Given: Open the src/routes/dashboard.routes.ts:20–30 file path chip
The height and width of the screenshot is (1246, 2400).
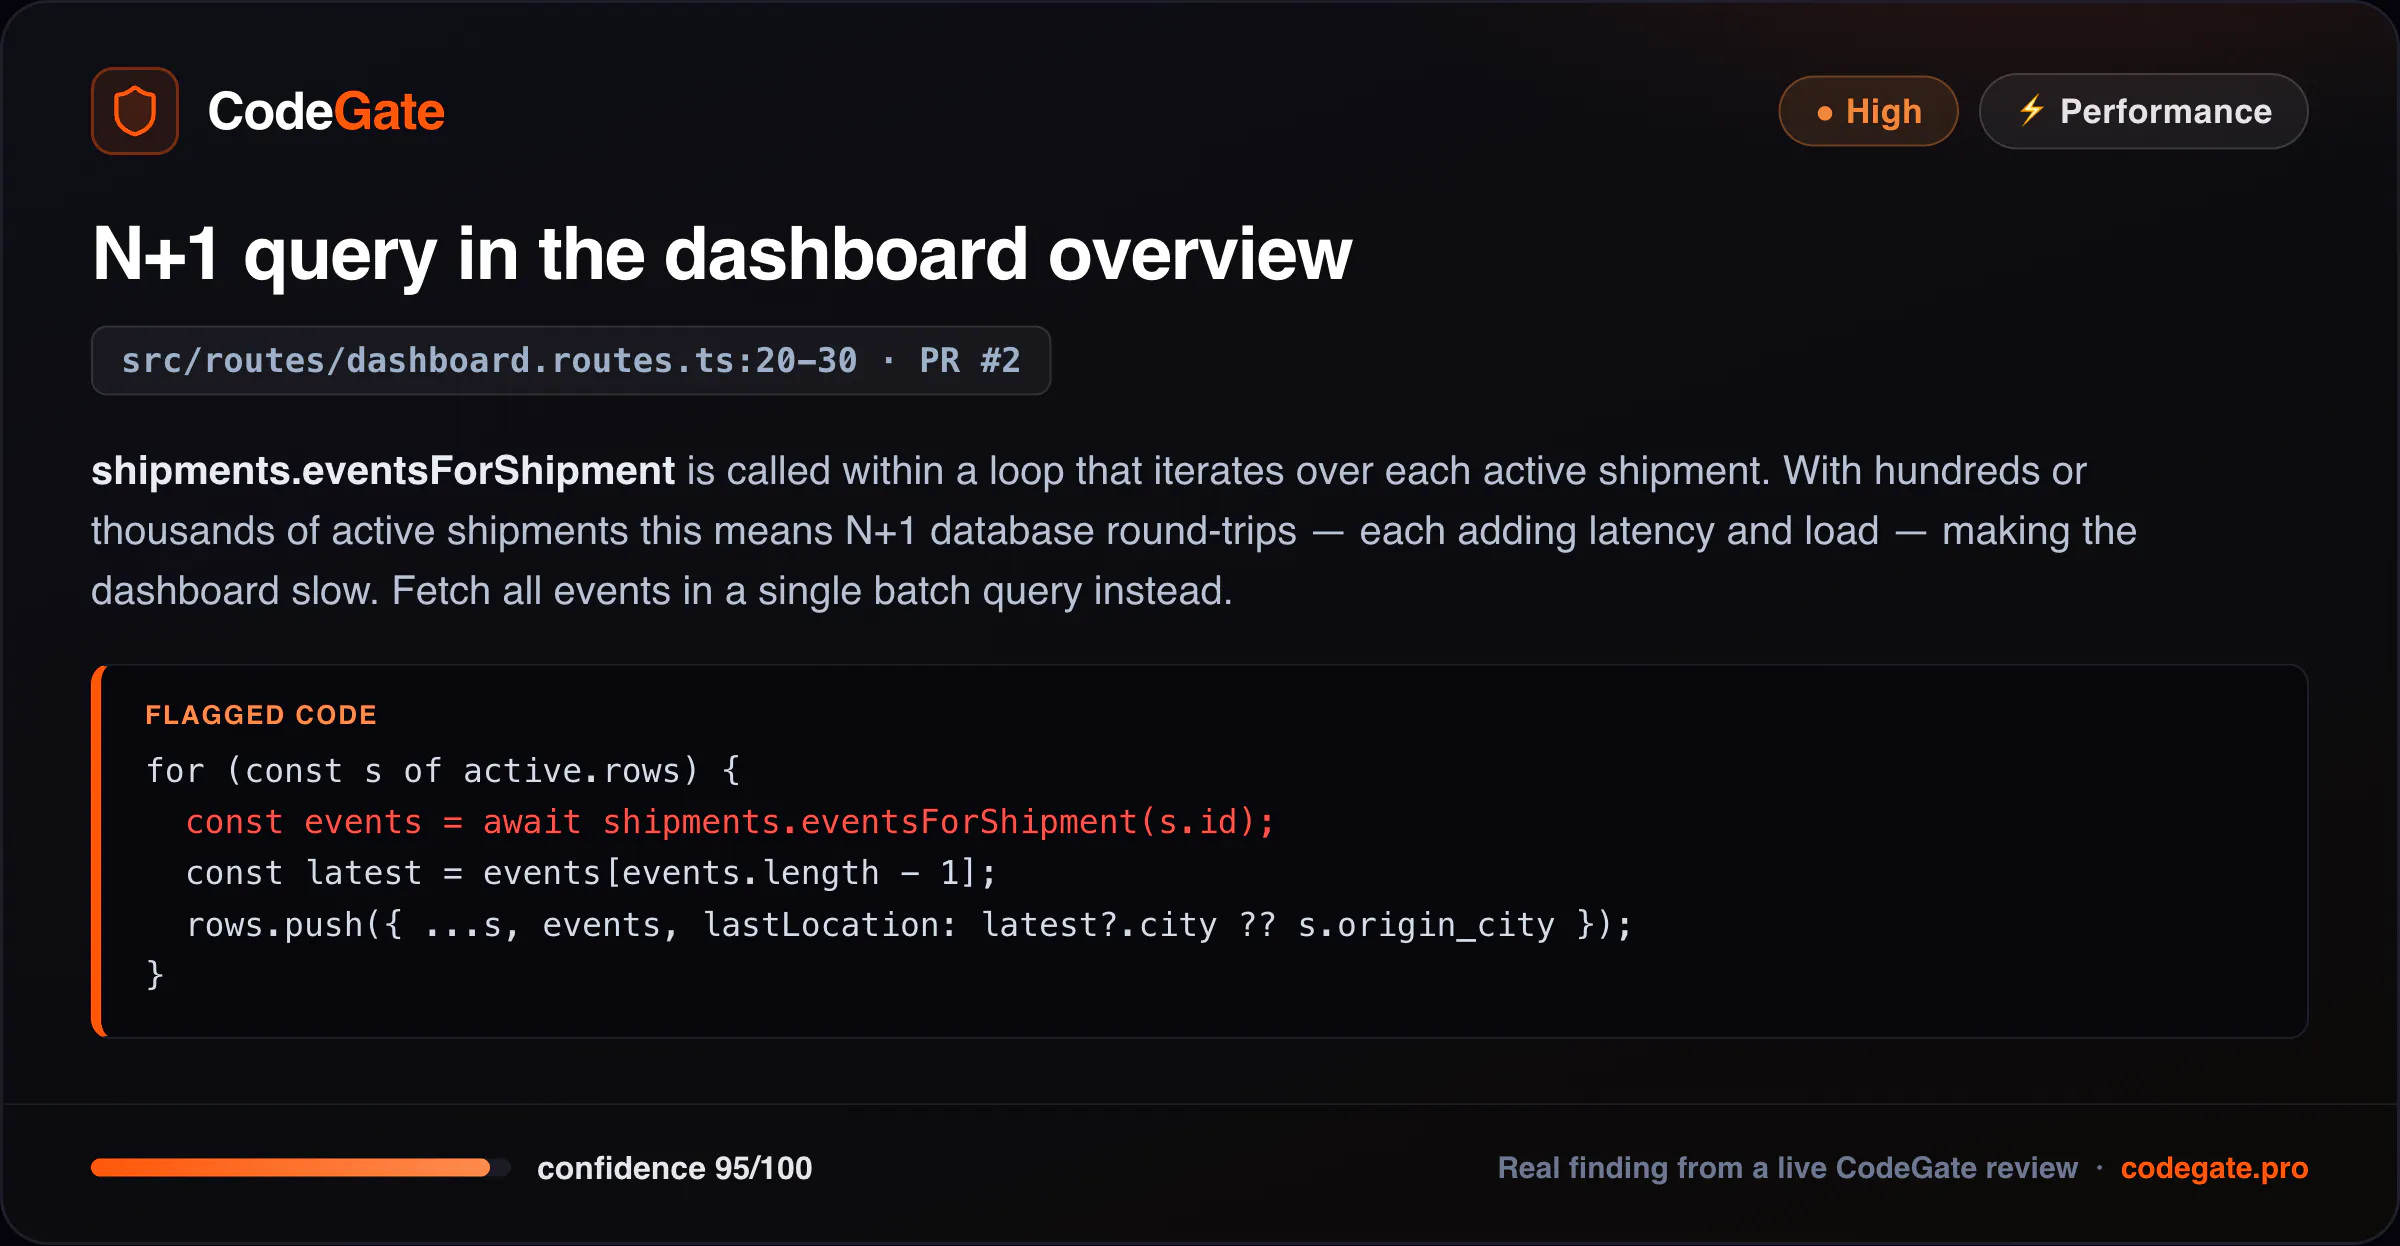Looking at the screenshot, I should coord(571,360).
